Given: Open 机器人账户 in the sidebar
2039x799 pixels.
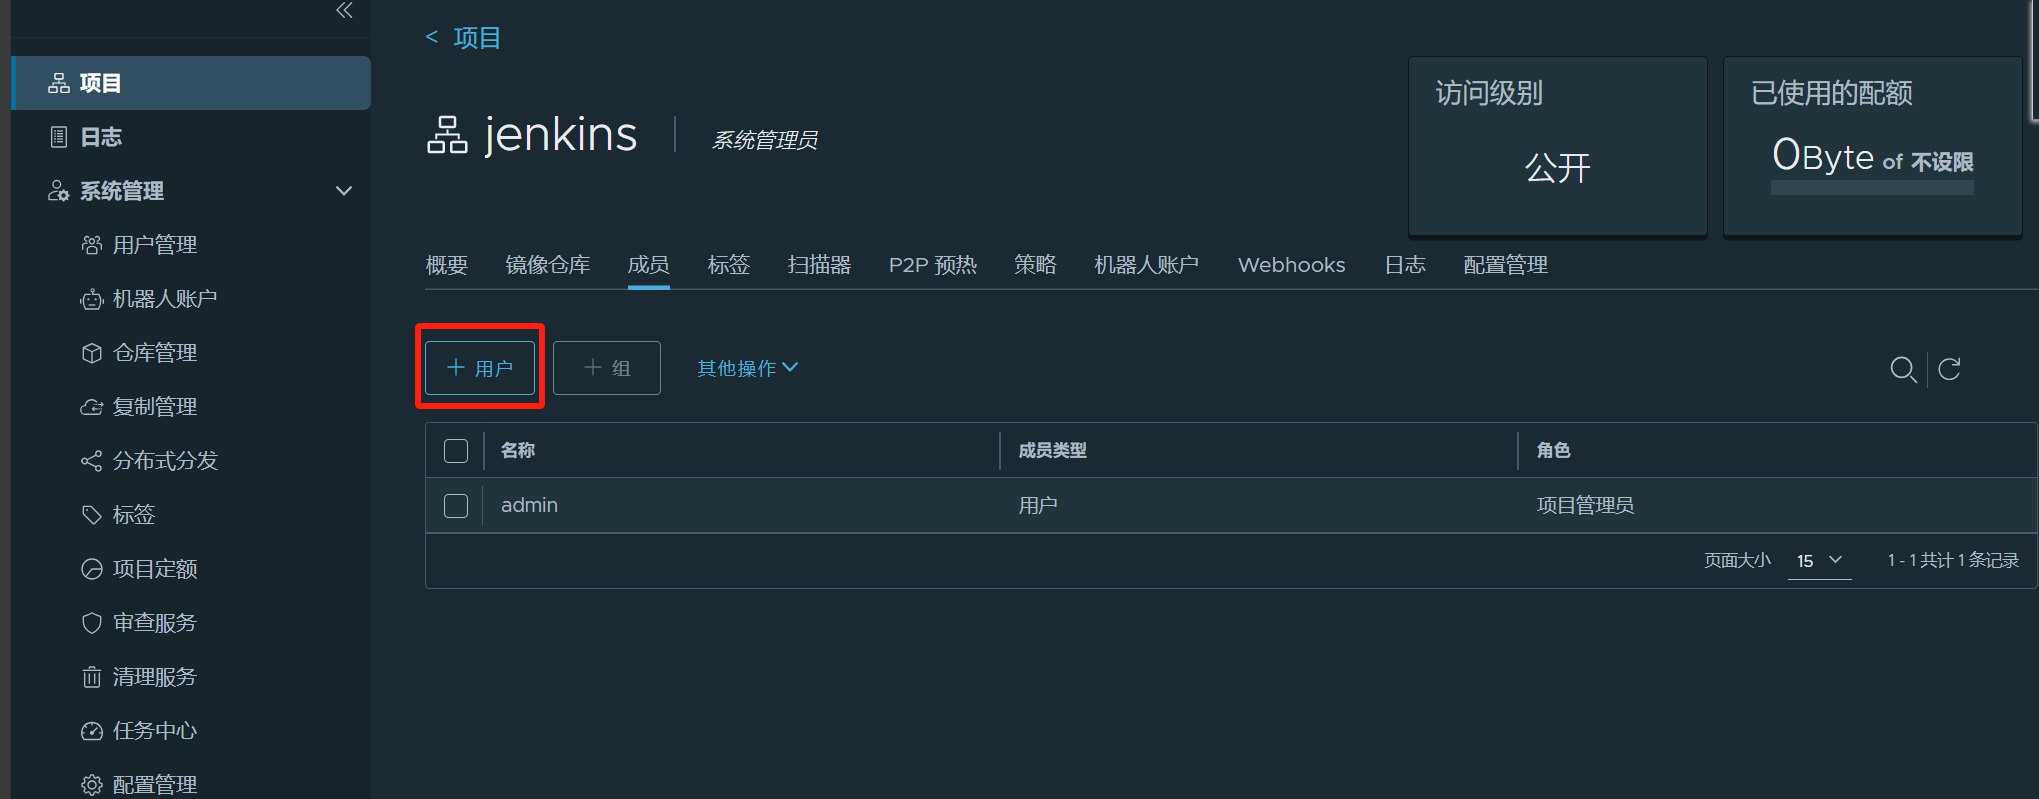Looking at the screenshot, I should (x=164, y=299).
